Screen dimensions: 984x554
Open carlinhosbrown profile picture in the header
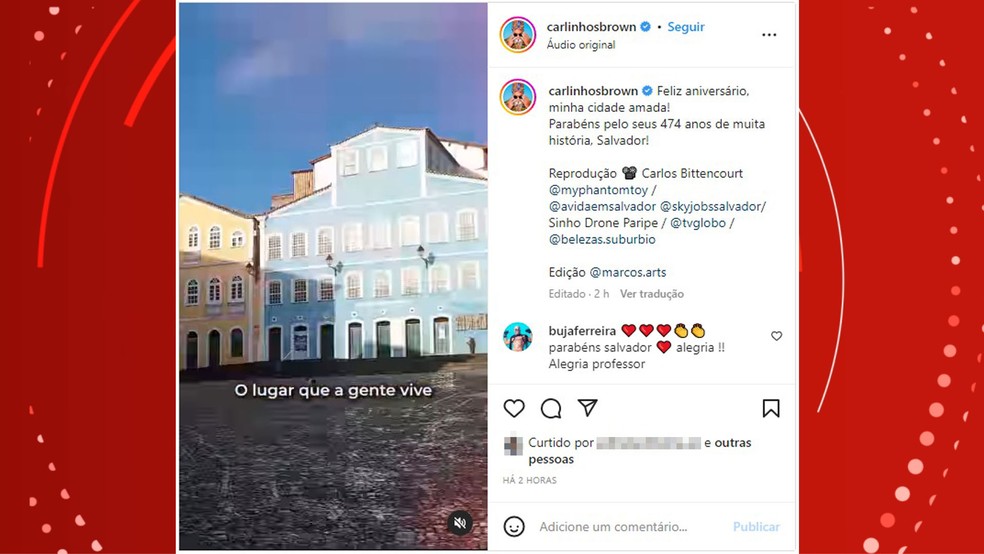coord(518,35)
